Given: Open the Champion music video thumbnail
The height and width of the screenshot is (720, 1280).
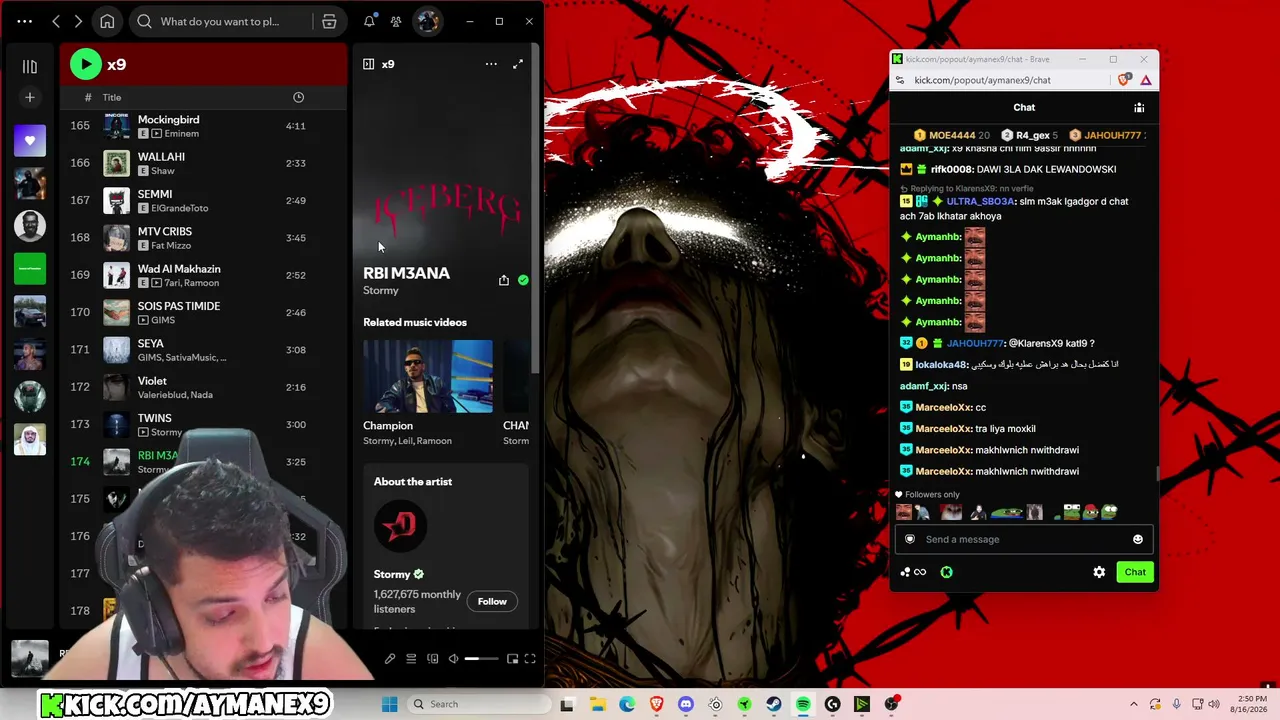Looking at the screenshot, I should tap(428, 376).
